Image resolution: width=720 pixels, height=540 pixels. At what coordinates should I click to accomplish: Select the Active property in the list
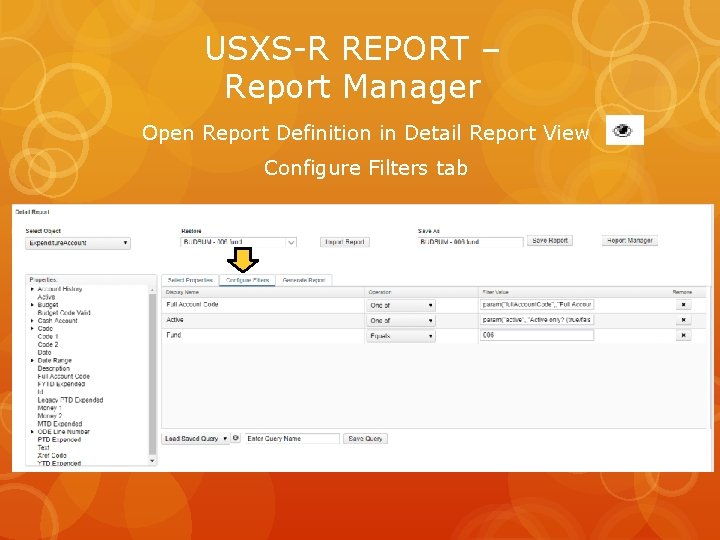tap(46, 297)
